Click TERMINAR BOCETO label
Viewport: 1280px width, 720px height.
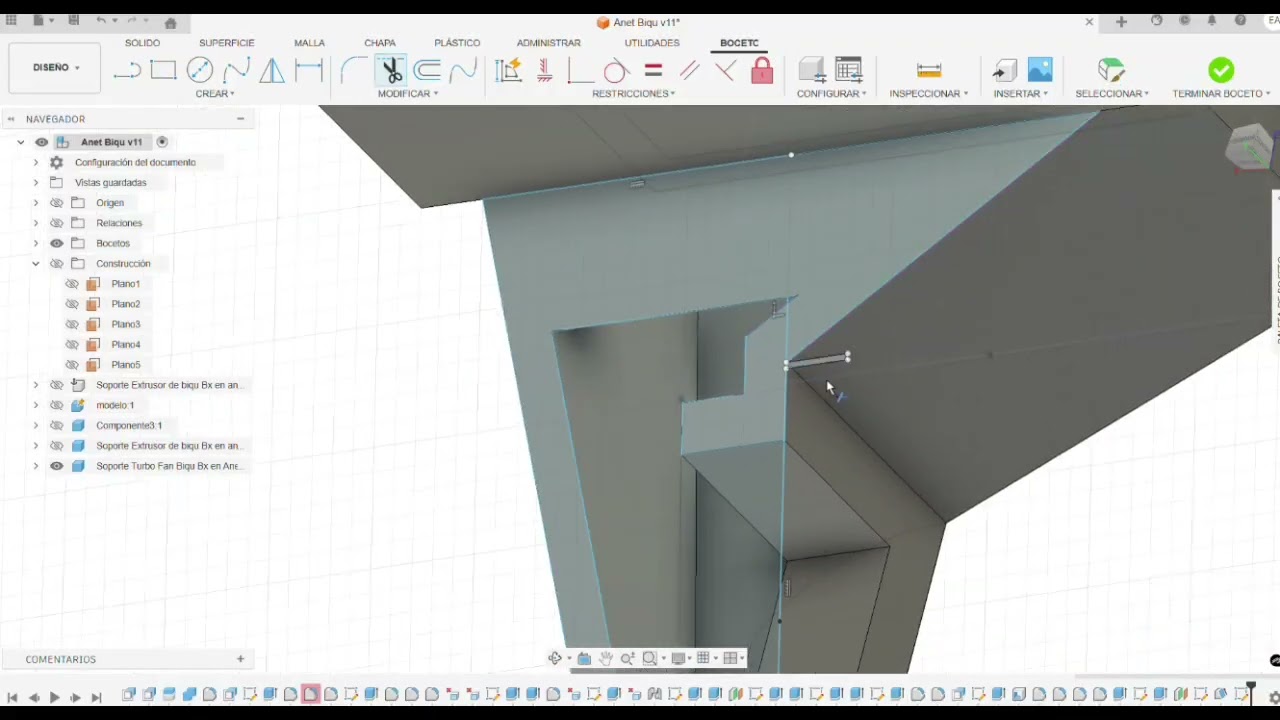tap(1218, 94)
